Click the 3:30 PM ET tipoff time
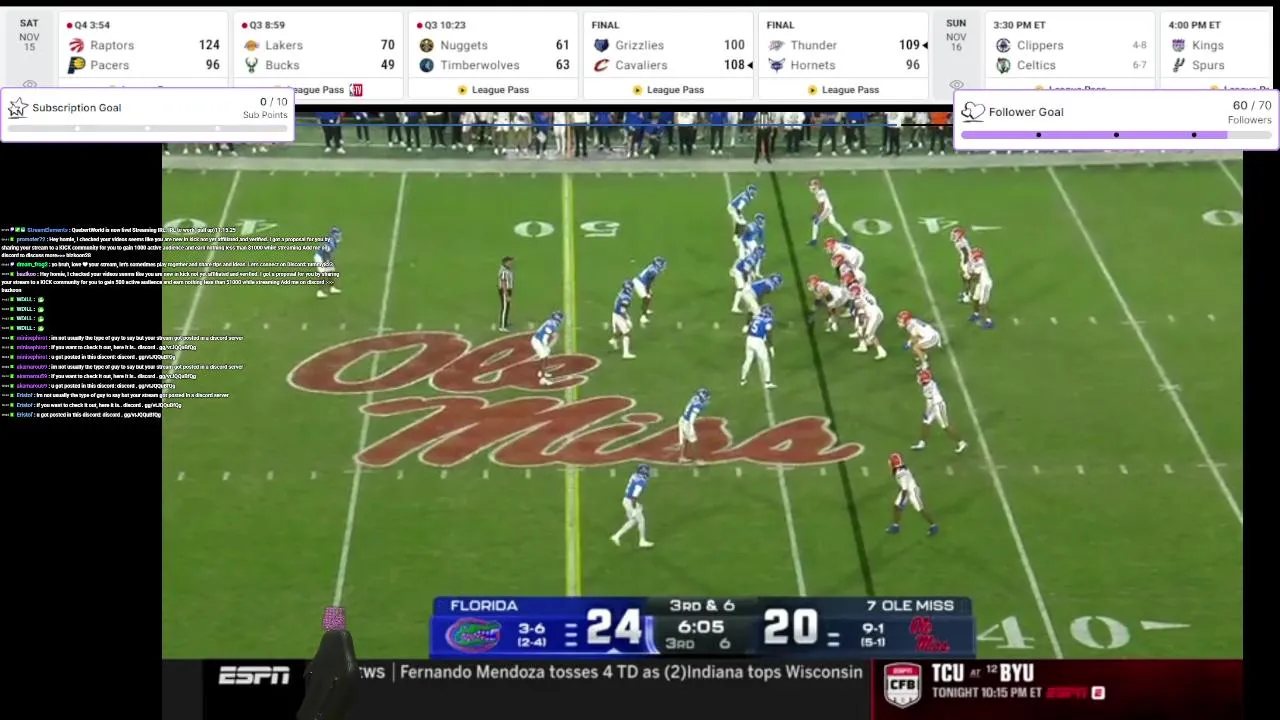 (x=1020, y=25)
